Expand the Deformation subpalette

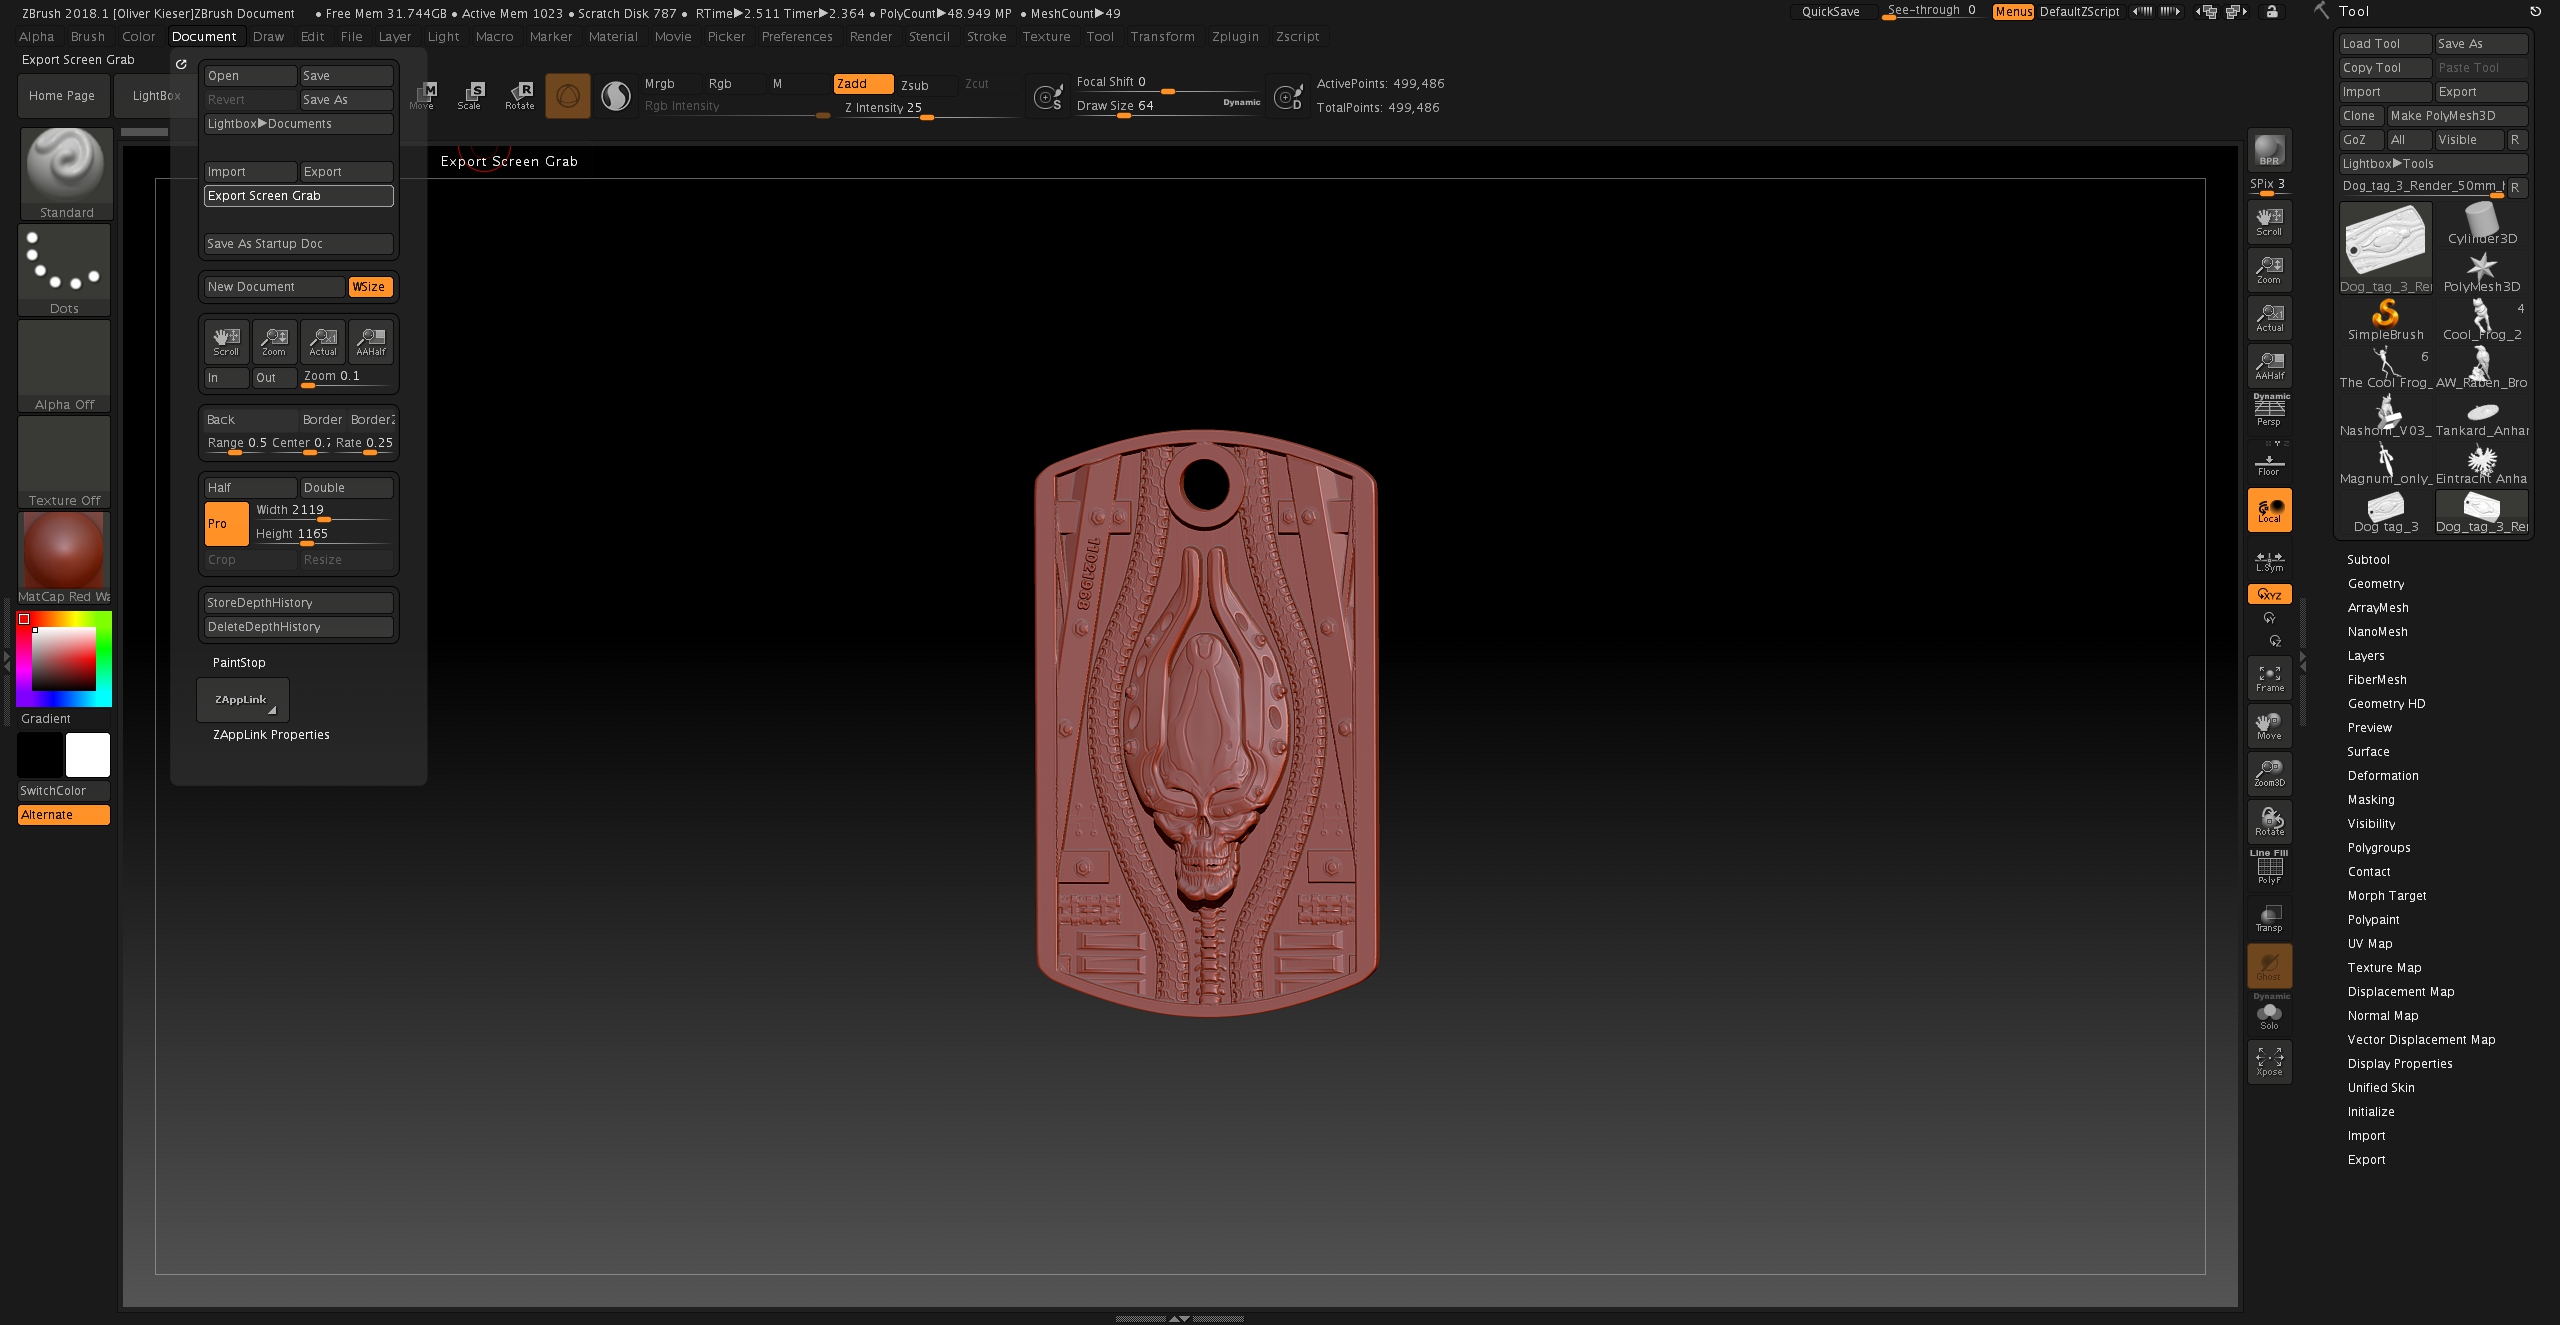[x=2383, y=776]
